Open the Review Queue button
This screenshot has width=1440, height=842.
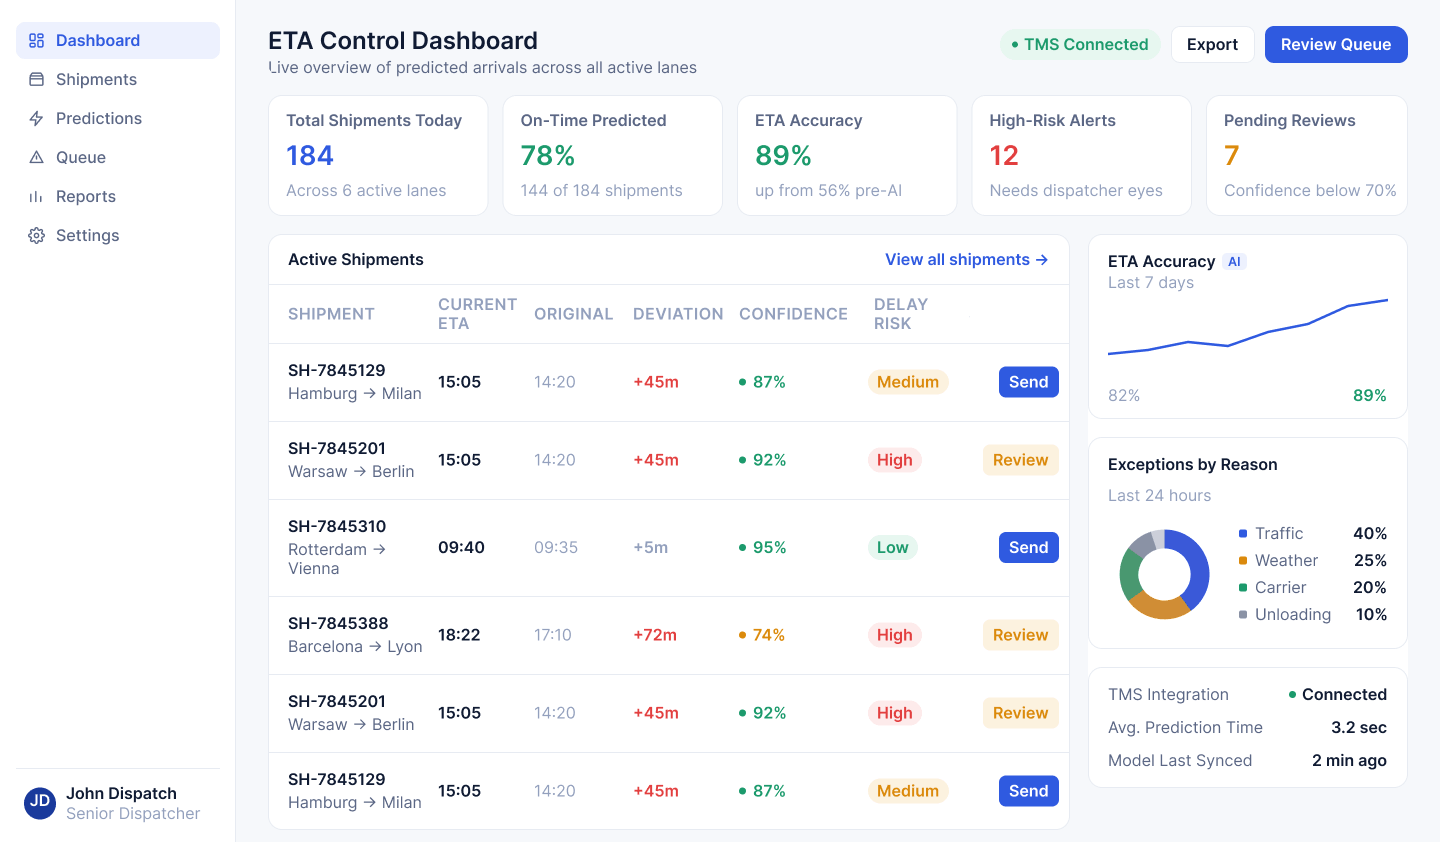click(1336, 44)
